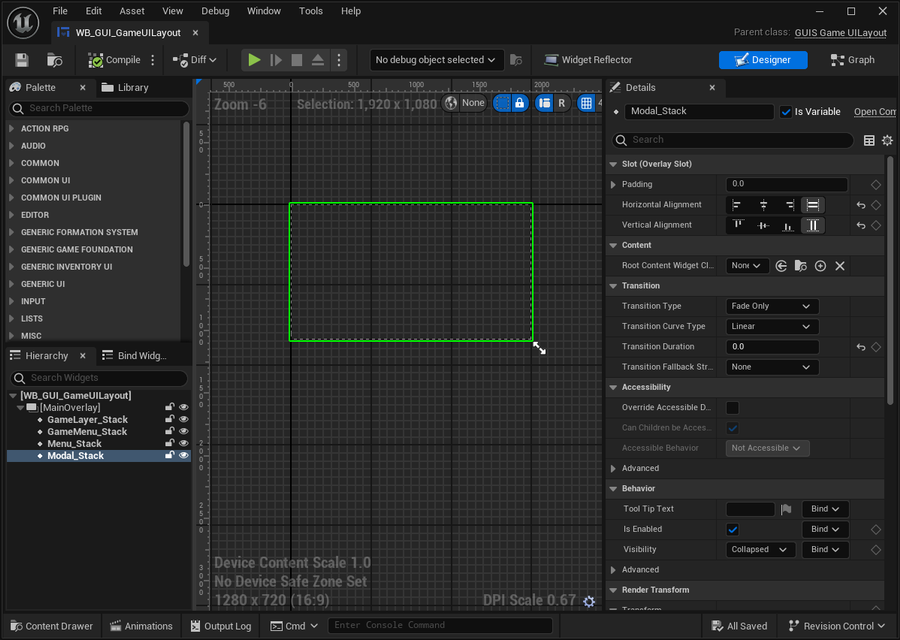Expand the ACTION RPG palette category
The width and height of the screenshot is (900, 640).
point(11,129)
